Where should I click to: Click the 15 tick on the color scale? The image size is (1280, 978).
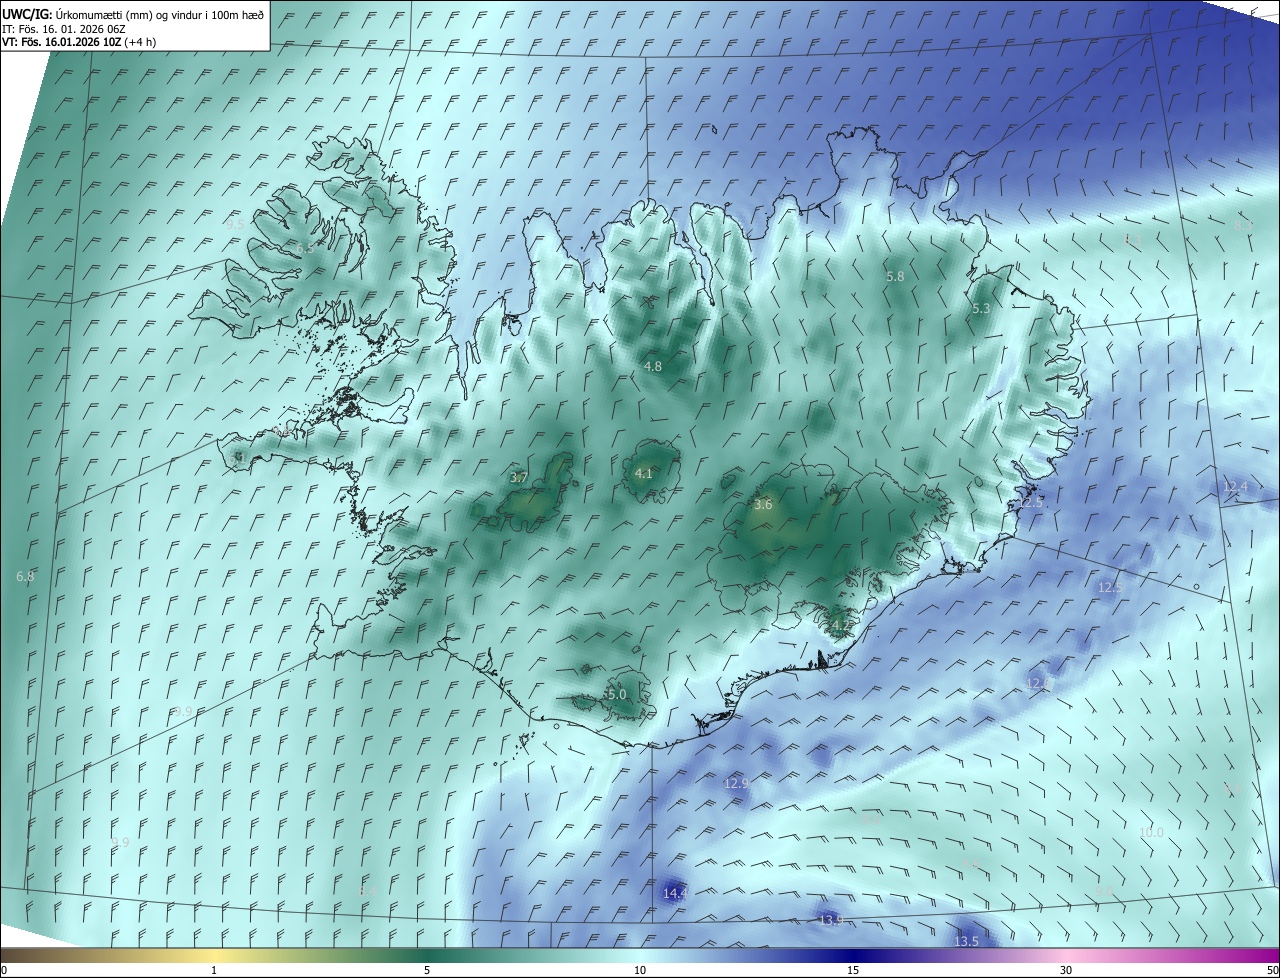tap(853, 970)
